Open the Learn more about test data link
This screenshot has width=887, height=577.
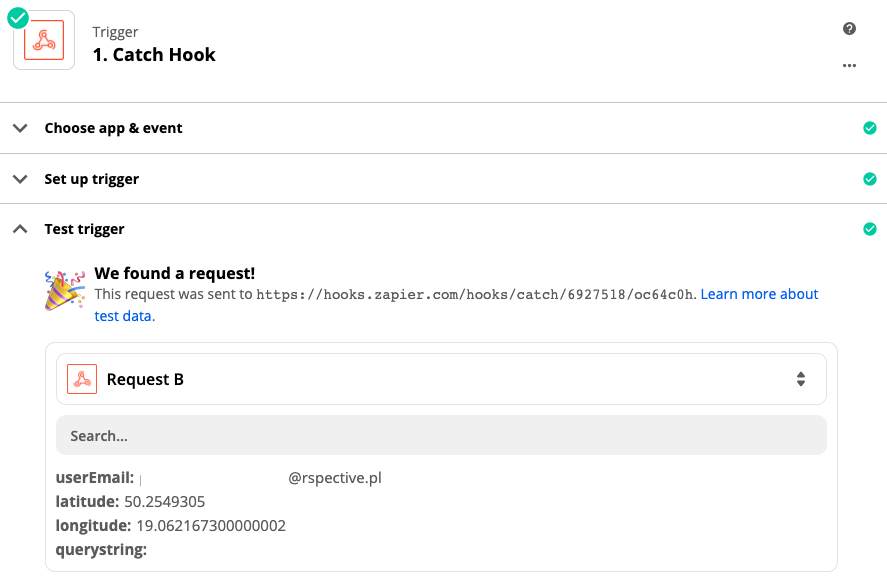click(x=759, y=293)
